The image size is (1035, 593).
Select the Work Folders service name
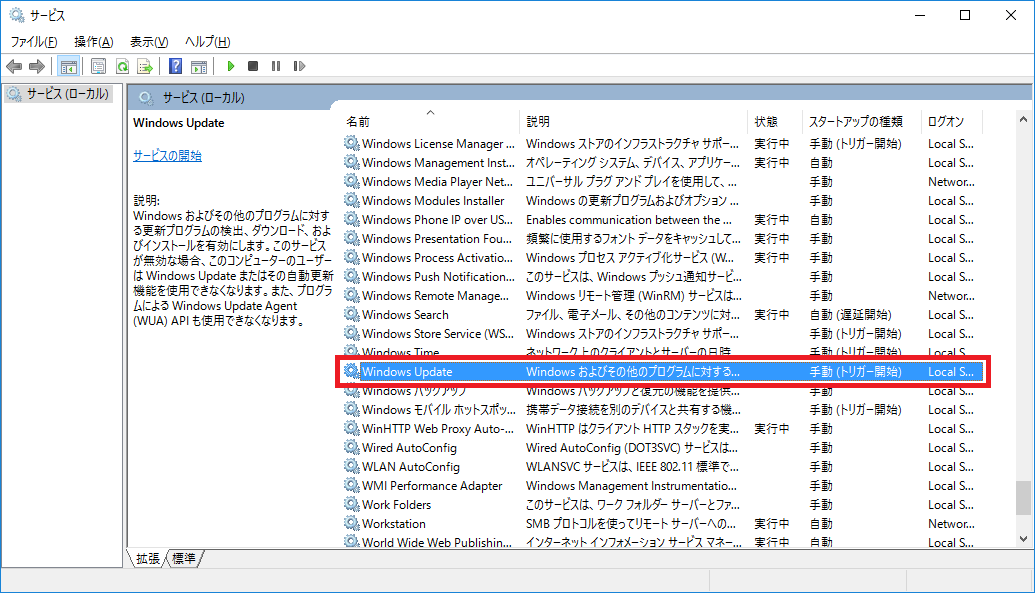click(396, 505)
